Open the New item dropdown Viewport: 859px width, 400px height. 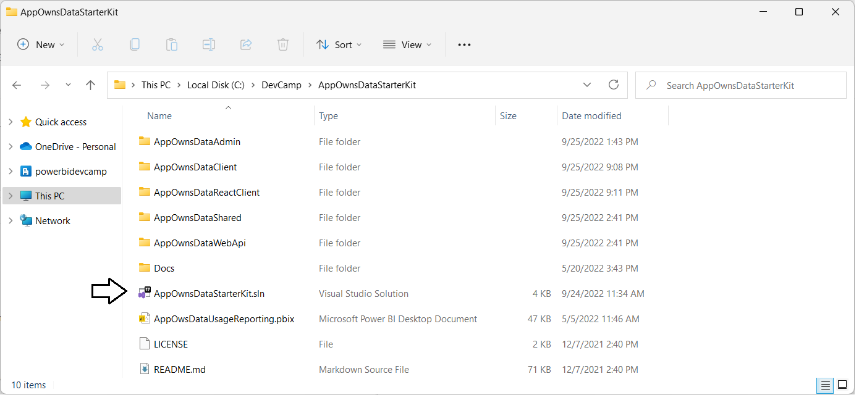point(41,45)
